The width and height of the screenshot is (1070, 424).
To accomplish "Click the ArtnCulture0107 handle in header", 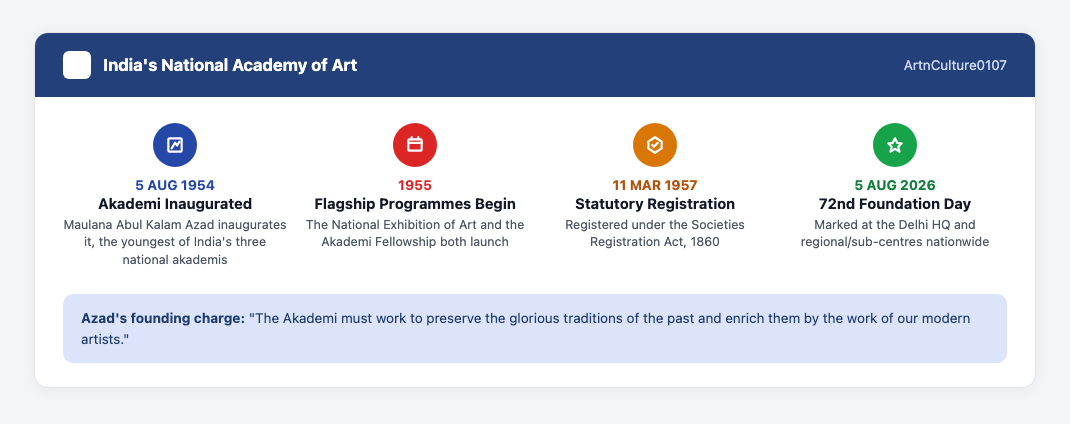I will [955, 66].
